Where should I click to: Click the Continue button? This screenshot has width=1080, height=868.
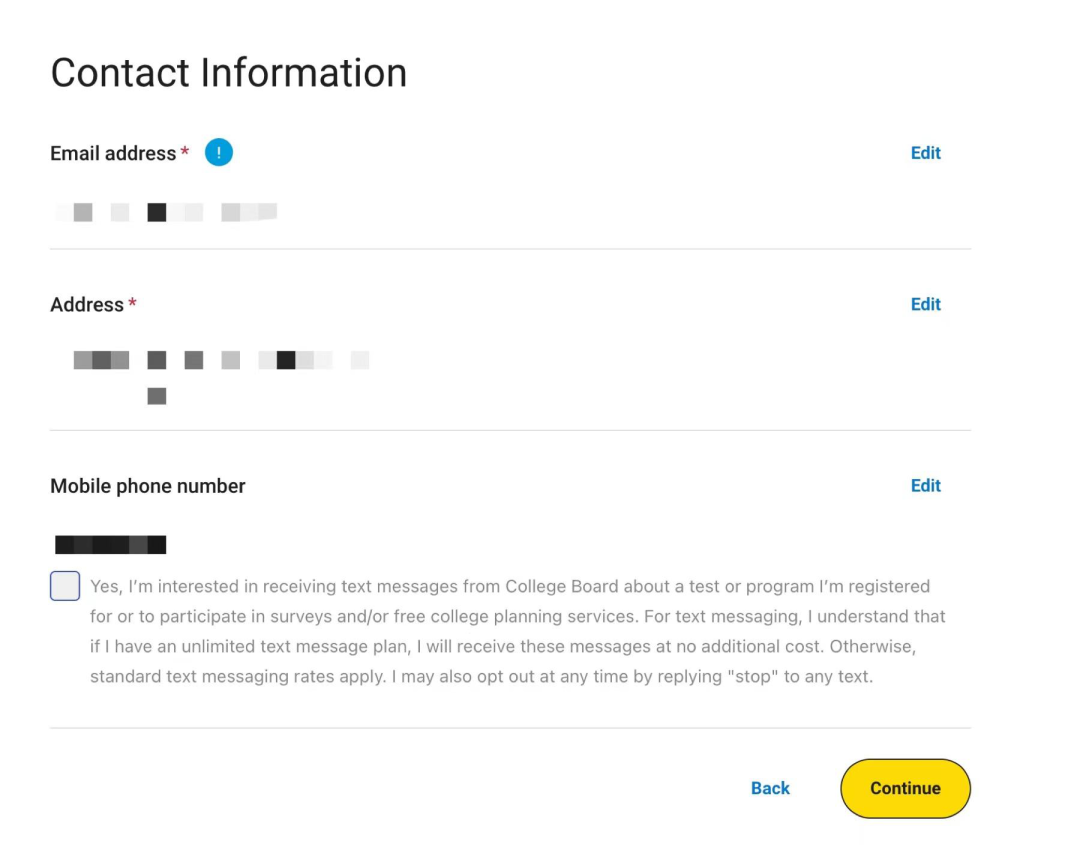905,788
